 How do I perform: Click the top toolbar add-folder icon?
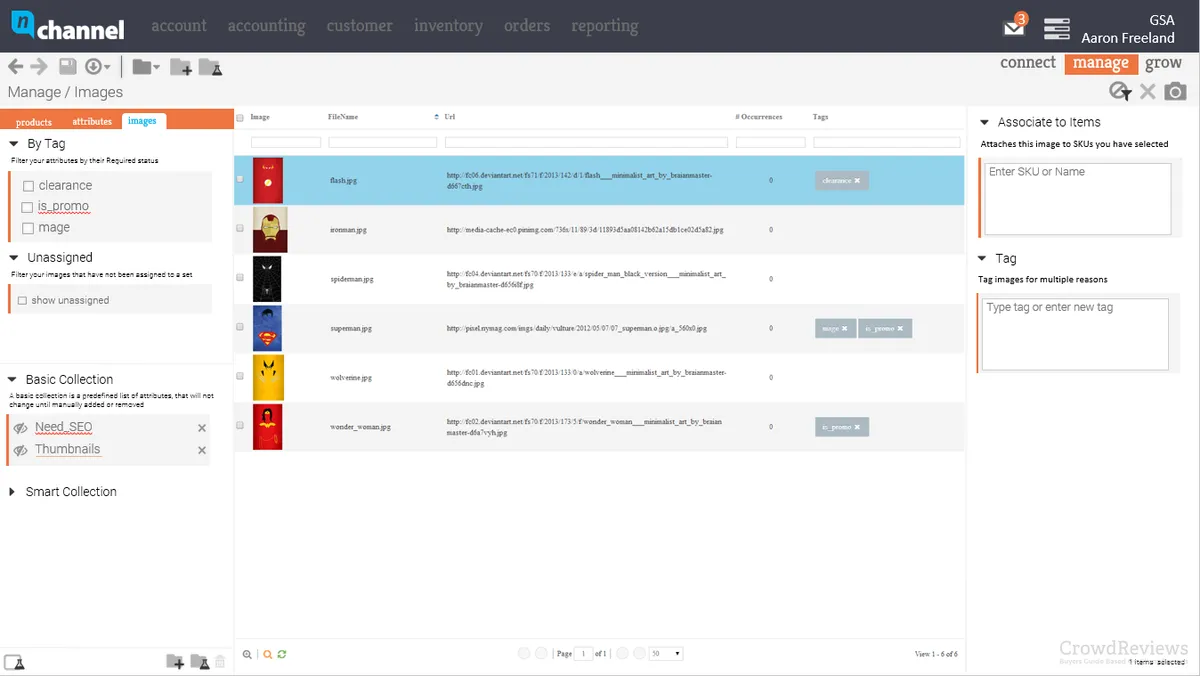pyautogui.click(x=180, y=67)
